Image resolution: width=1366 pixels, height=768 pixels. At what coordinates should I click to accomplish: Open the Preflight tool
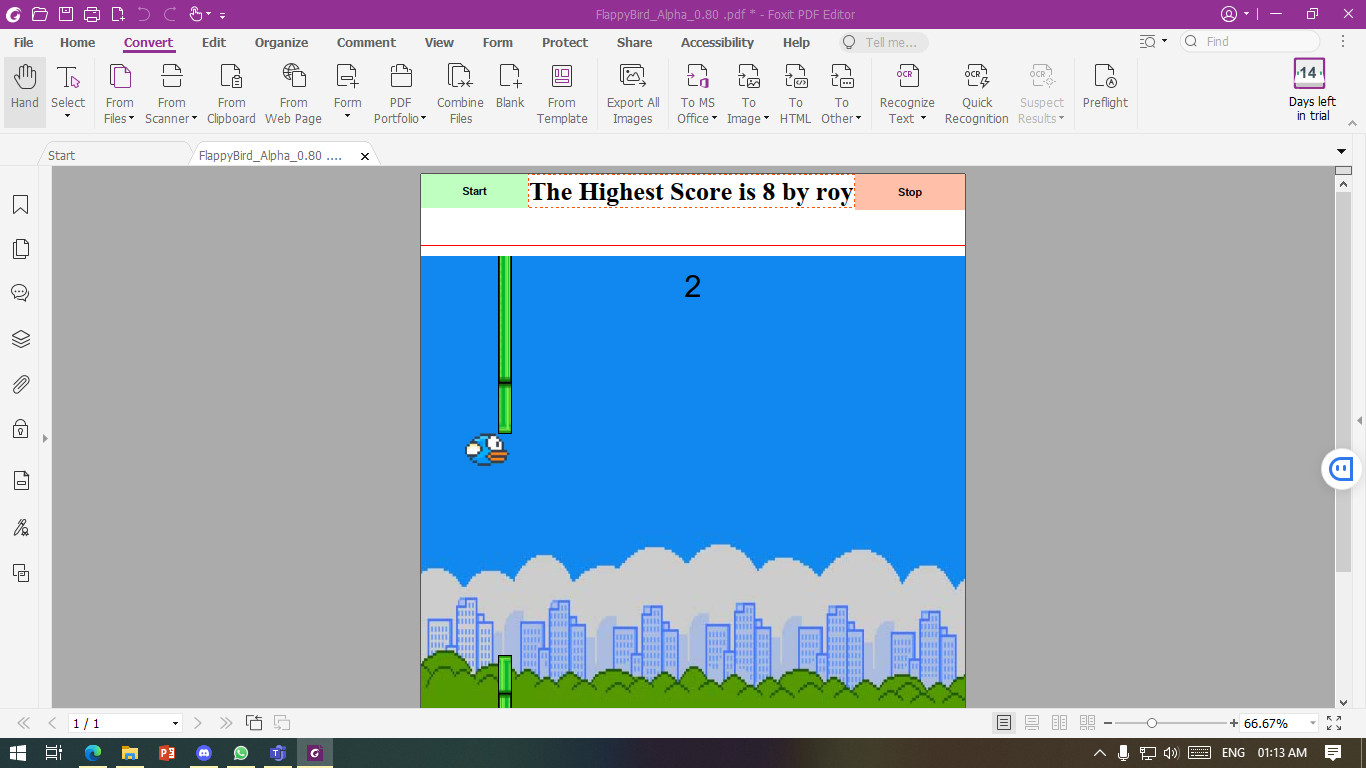pyautogui.click(x=1105, y=87)
